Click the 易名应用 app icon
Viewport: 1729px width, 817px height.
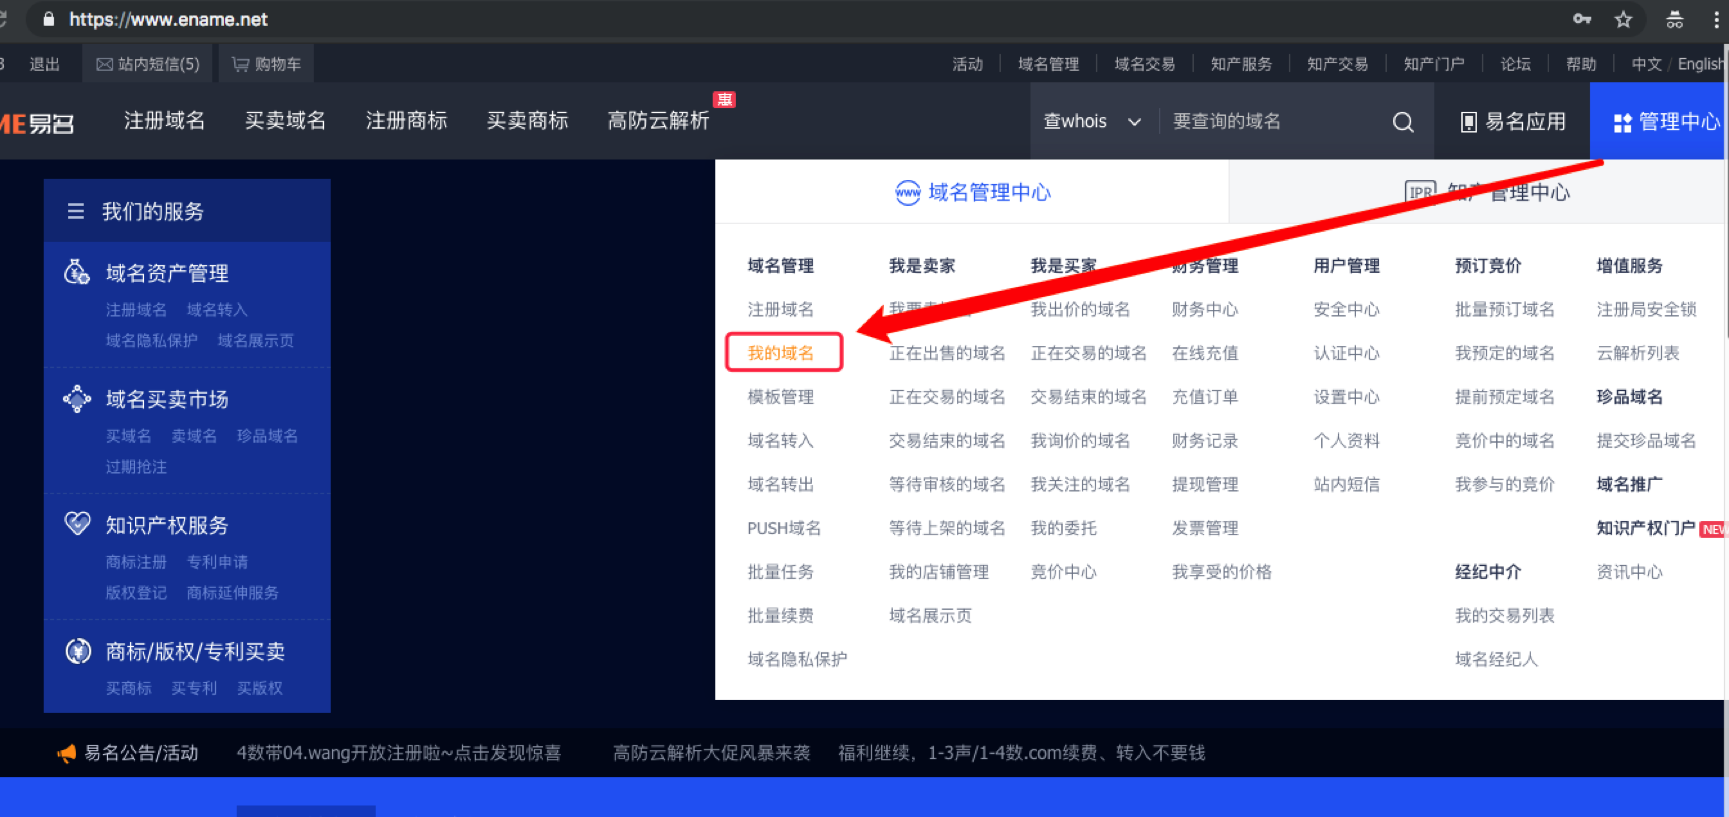1468,122
